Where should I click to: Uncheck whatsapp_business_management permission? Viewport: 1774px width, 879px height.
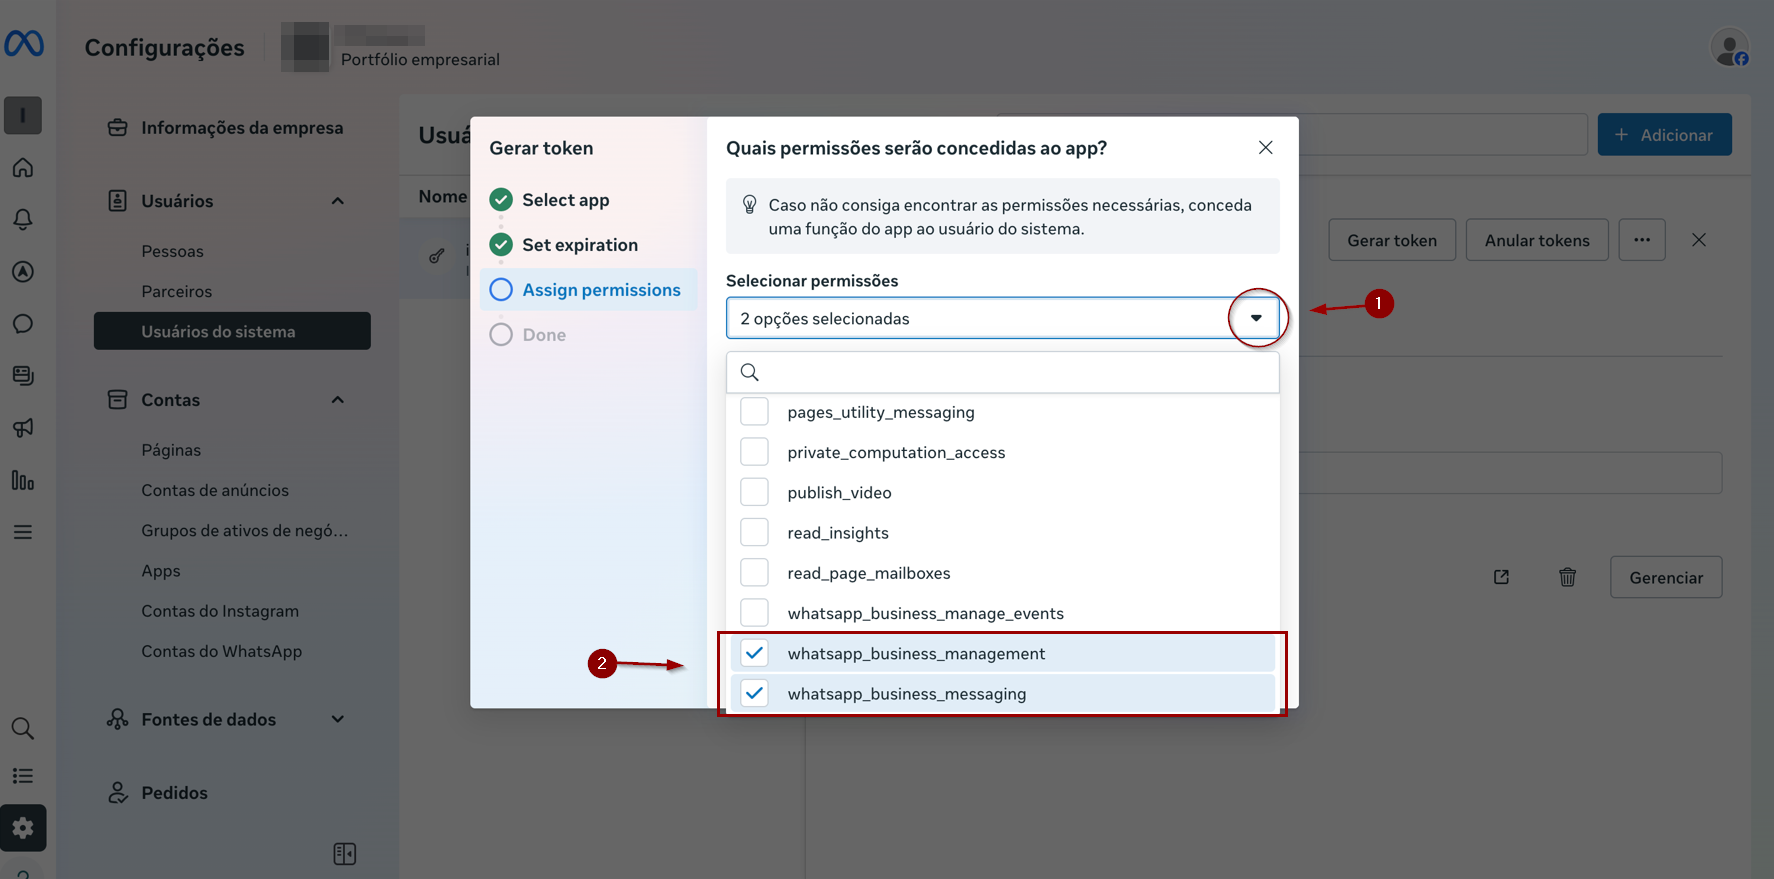point(755,654)
